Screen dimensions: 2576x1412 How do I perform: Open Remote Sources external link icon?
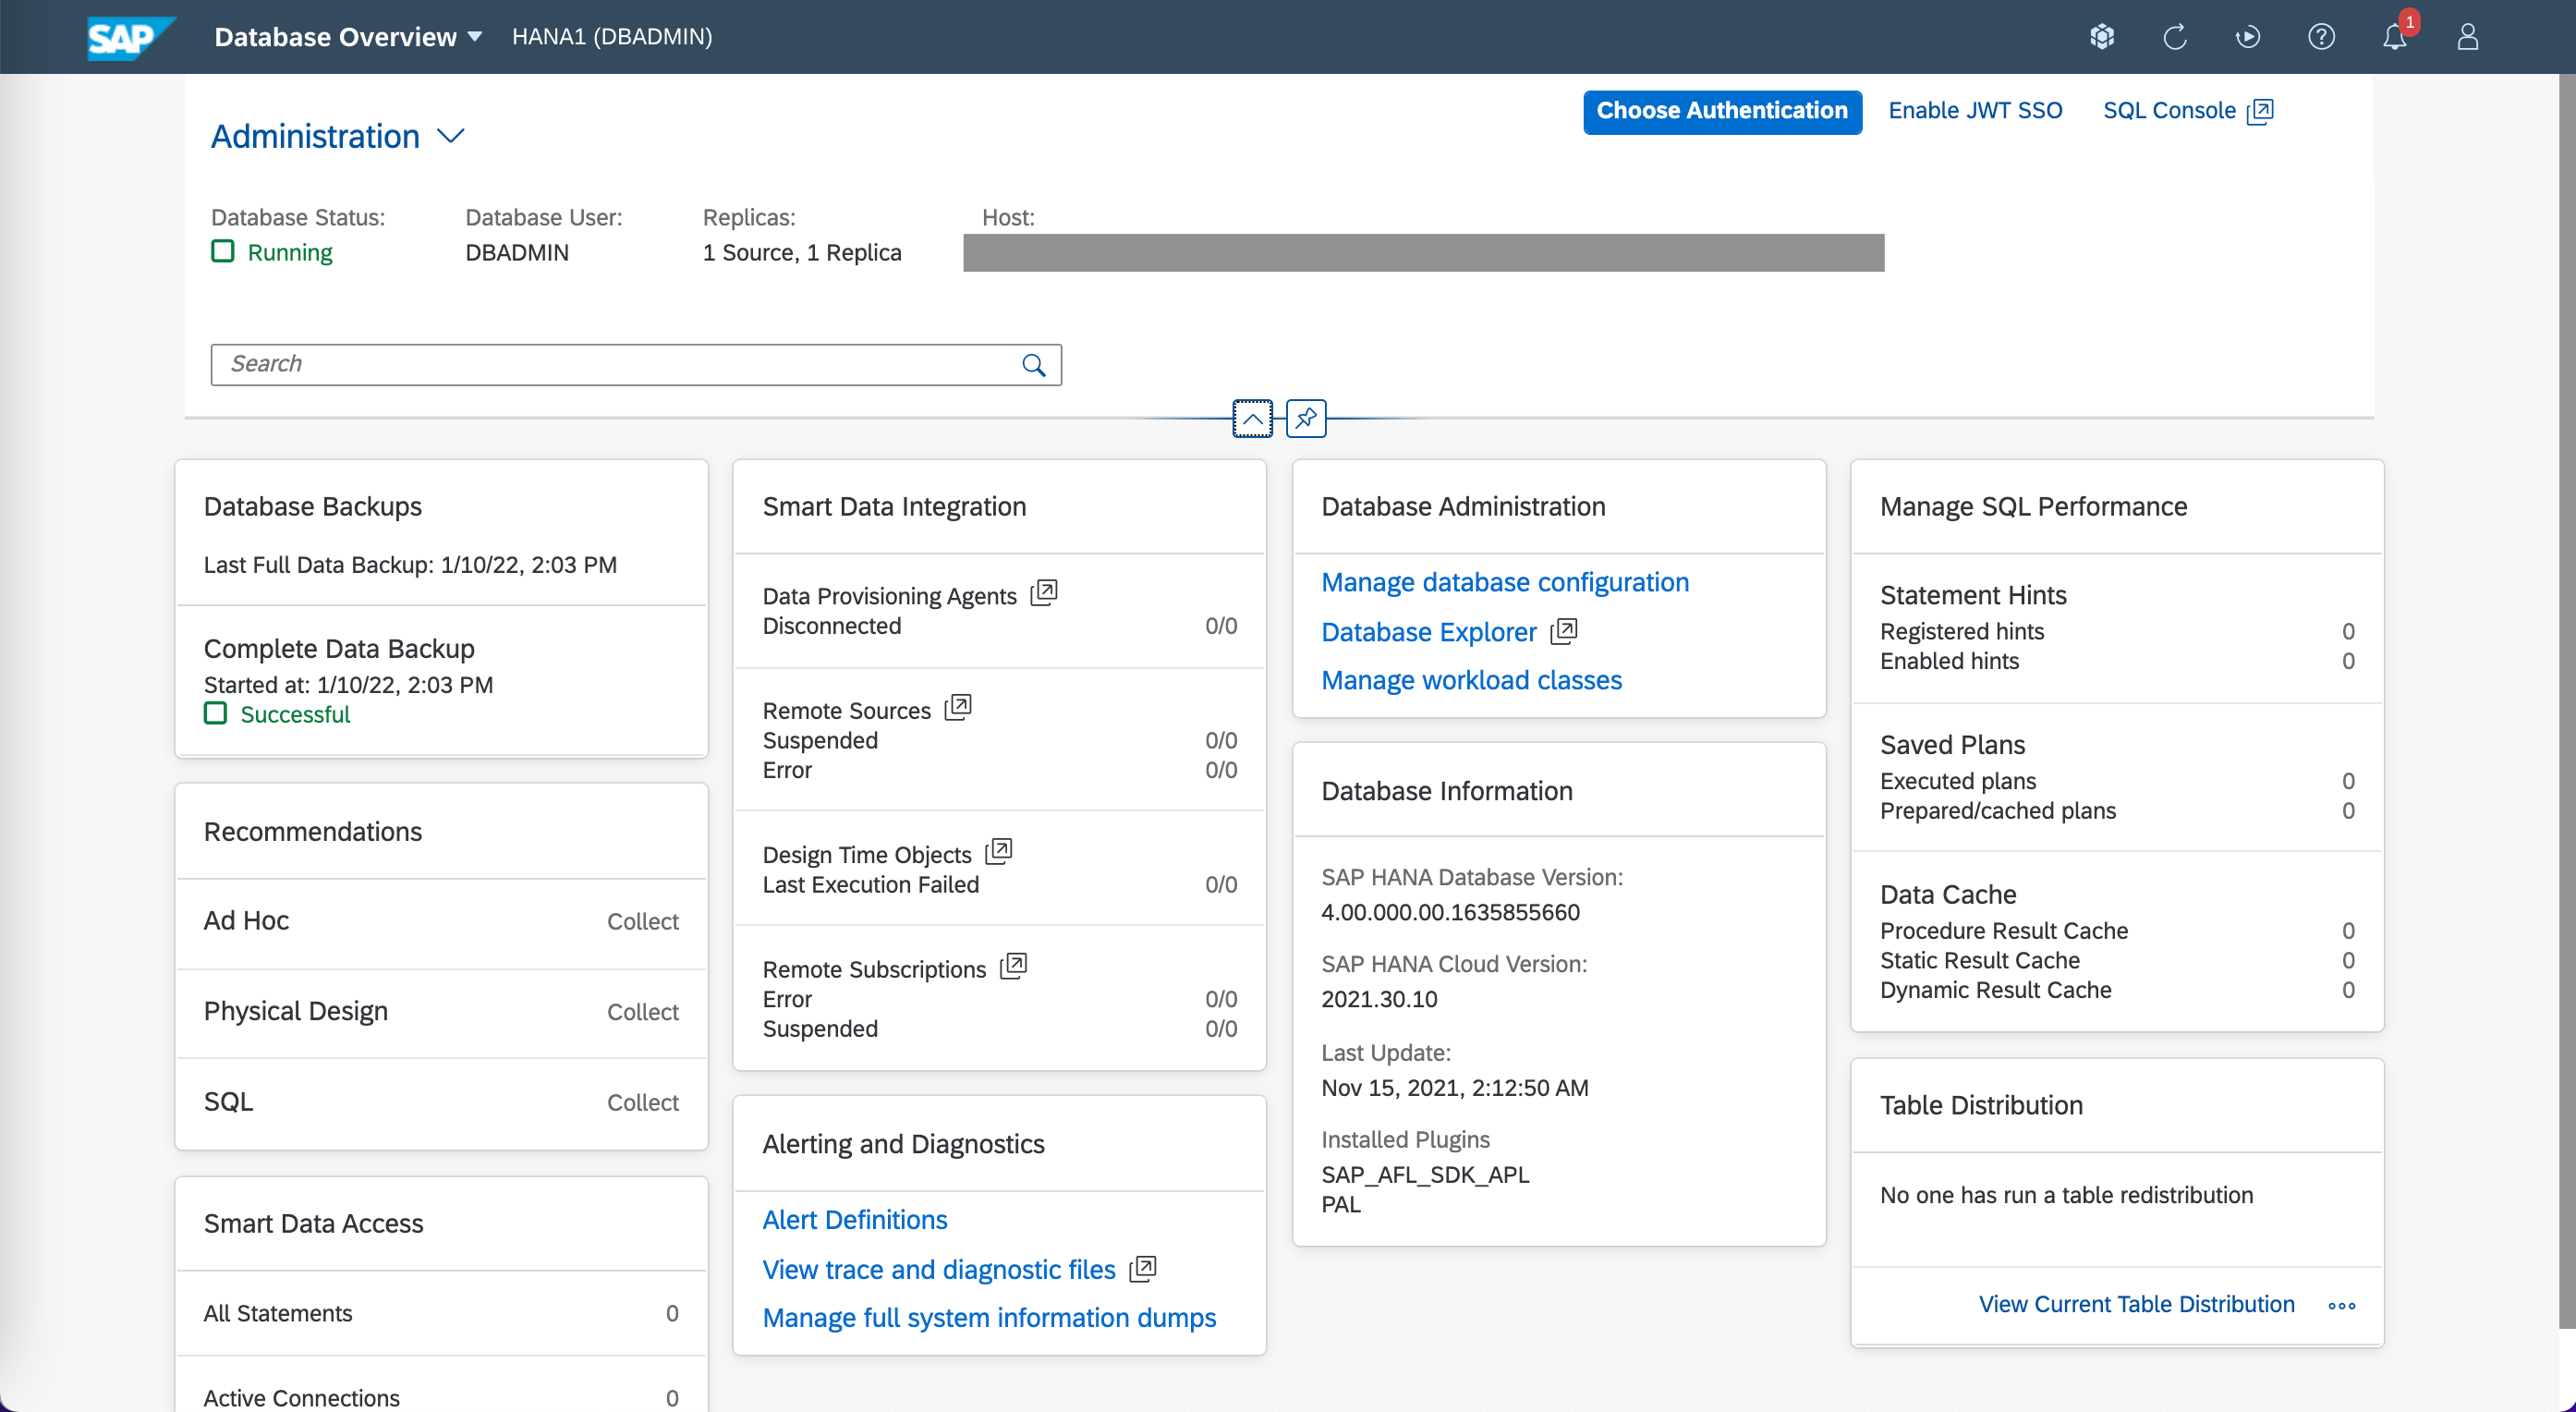(958, 707)
